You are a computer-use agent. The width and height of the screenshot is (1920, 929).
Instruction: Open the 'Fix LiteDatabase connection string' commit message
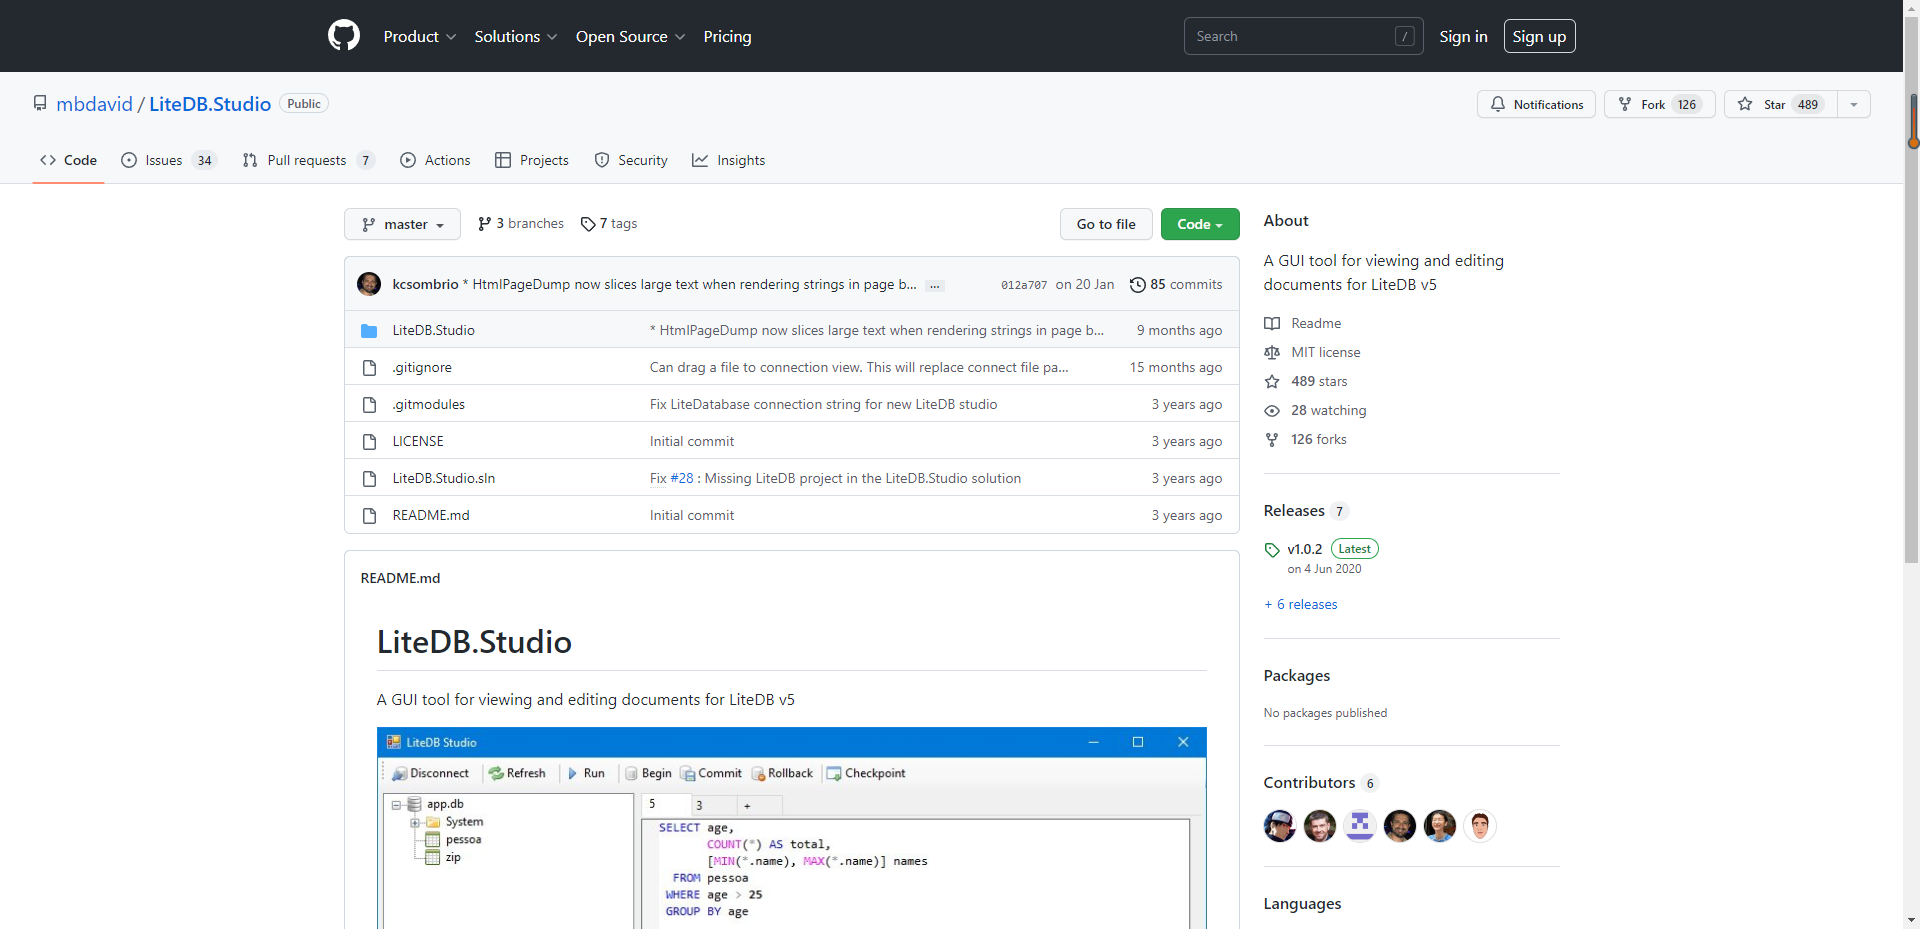(x=824, y=405)
